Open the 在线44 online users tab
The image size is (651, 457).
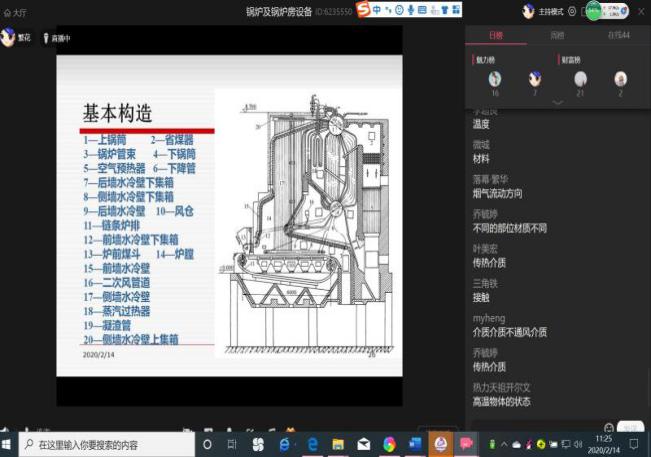618,35
